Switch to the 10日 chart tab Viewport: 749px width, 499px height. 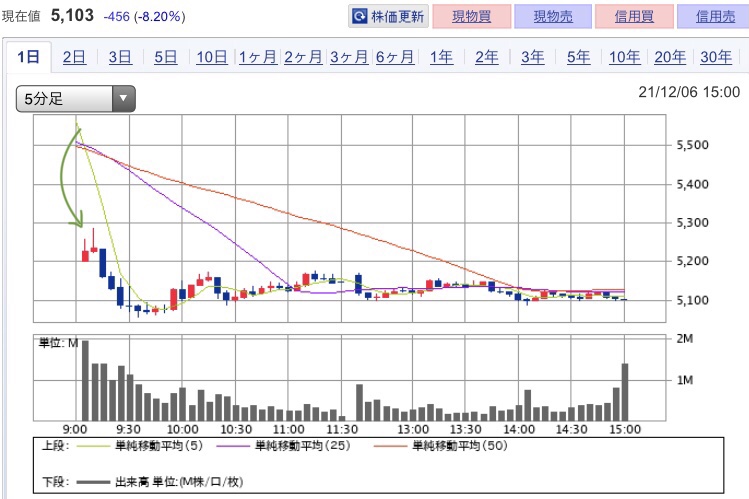(x=212, y=57)
